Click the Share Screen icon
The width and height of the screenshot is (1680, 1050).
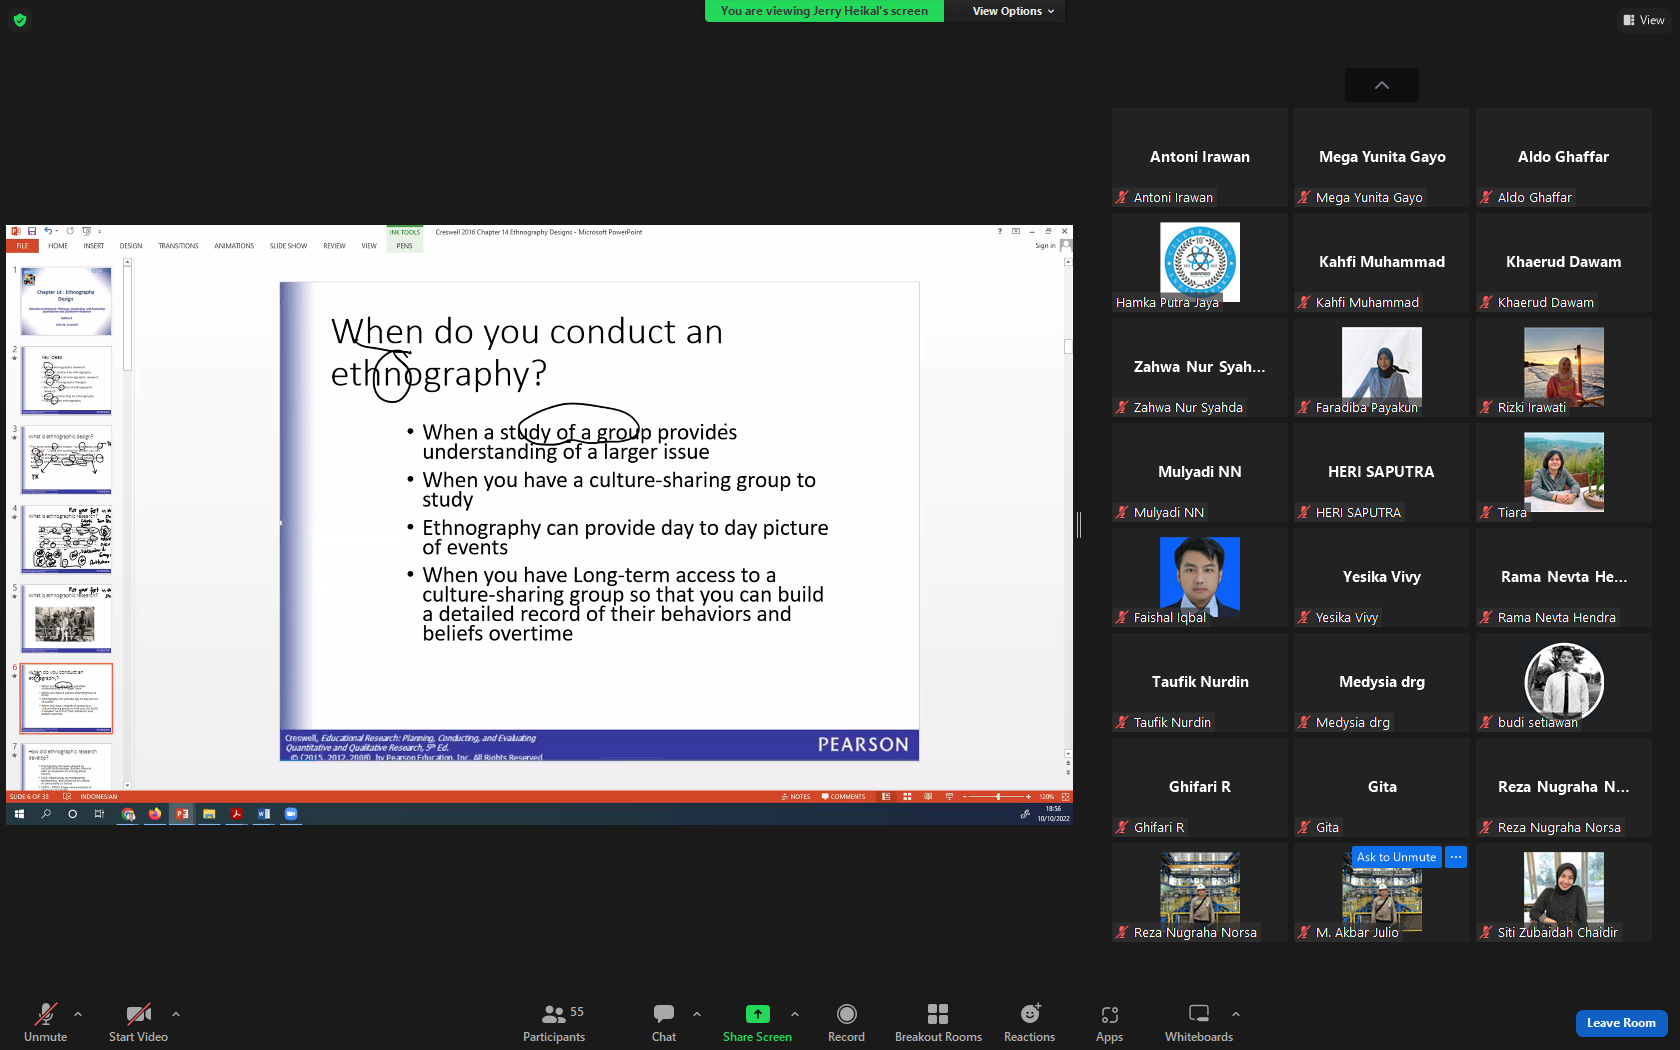[757, 1014]
